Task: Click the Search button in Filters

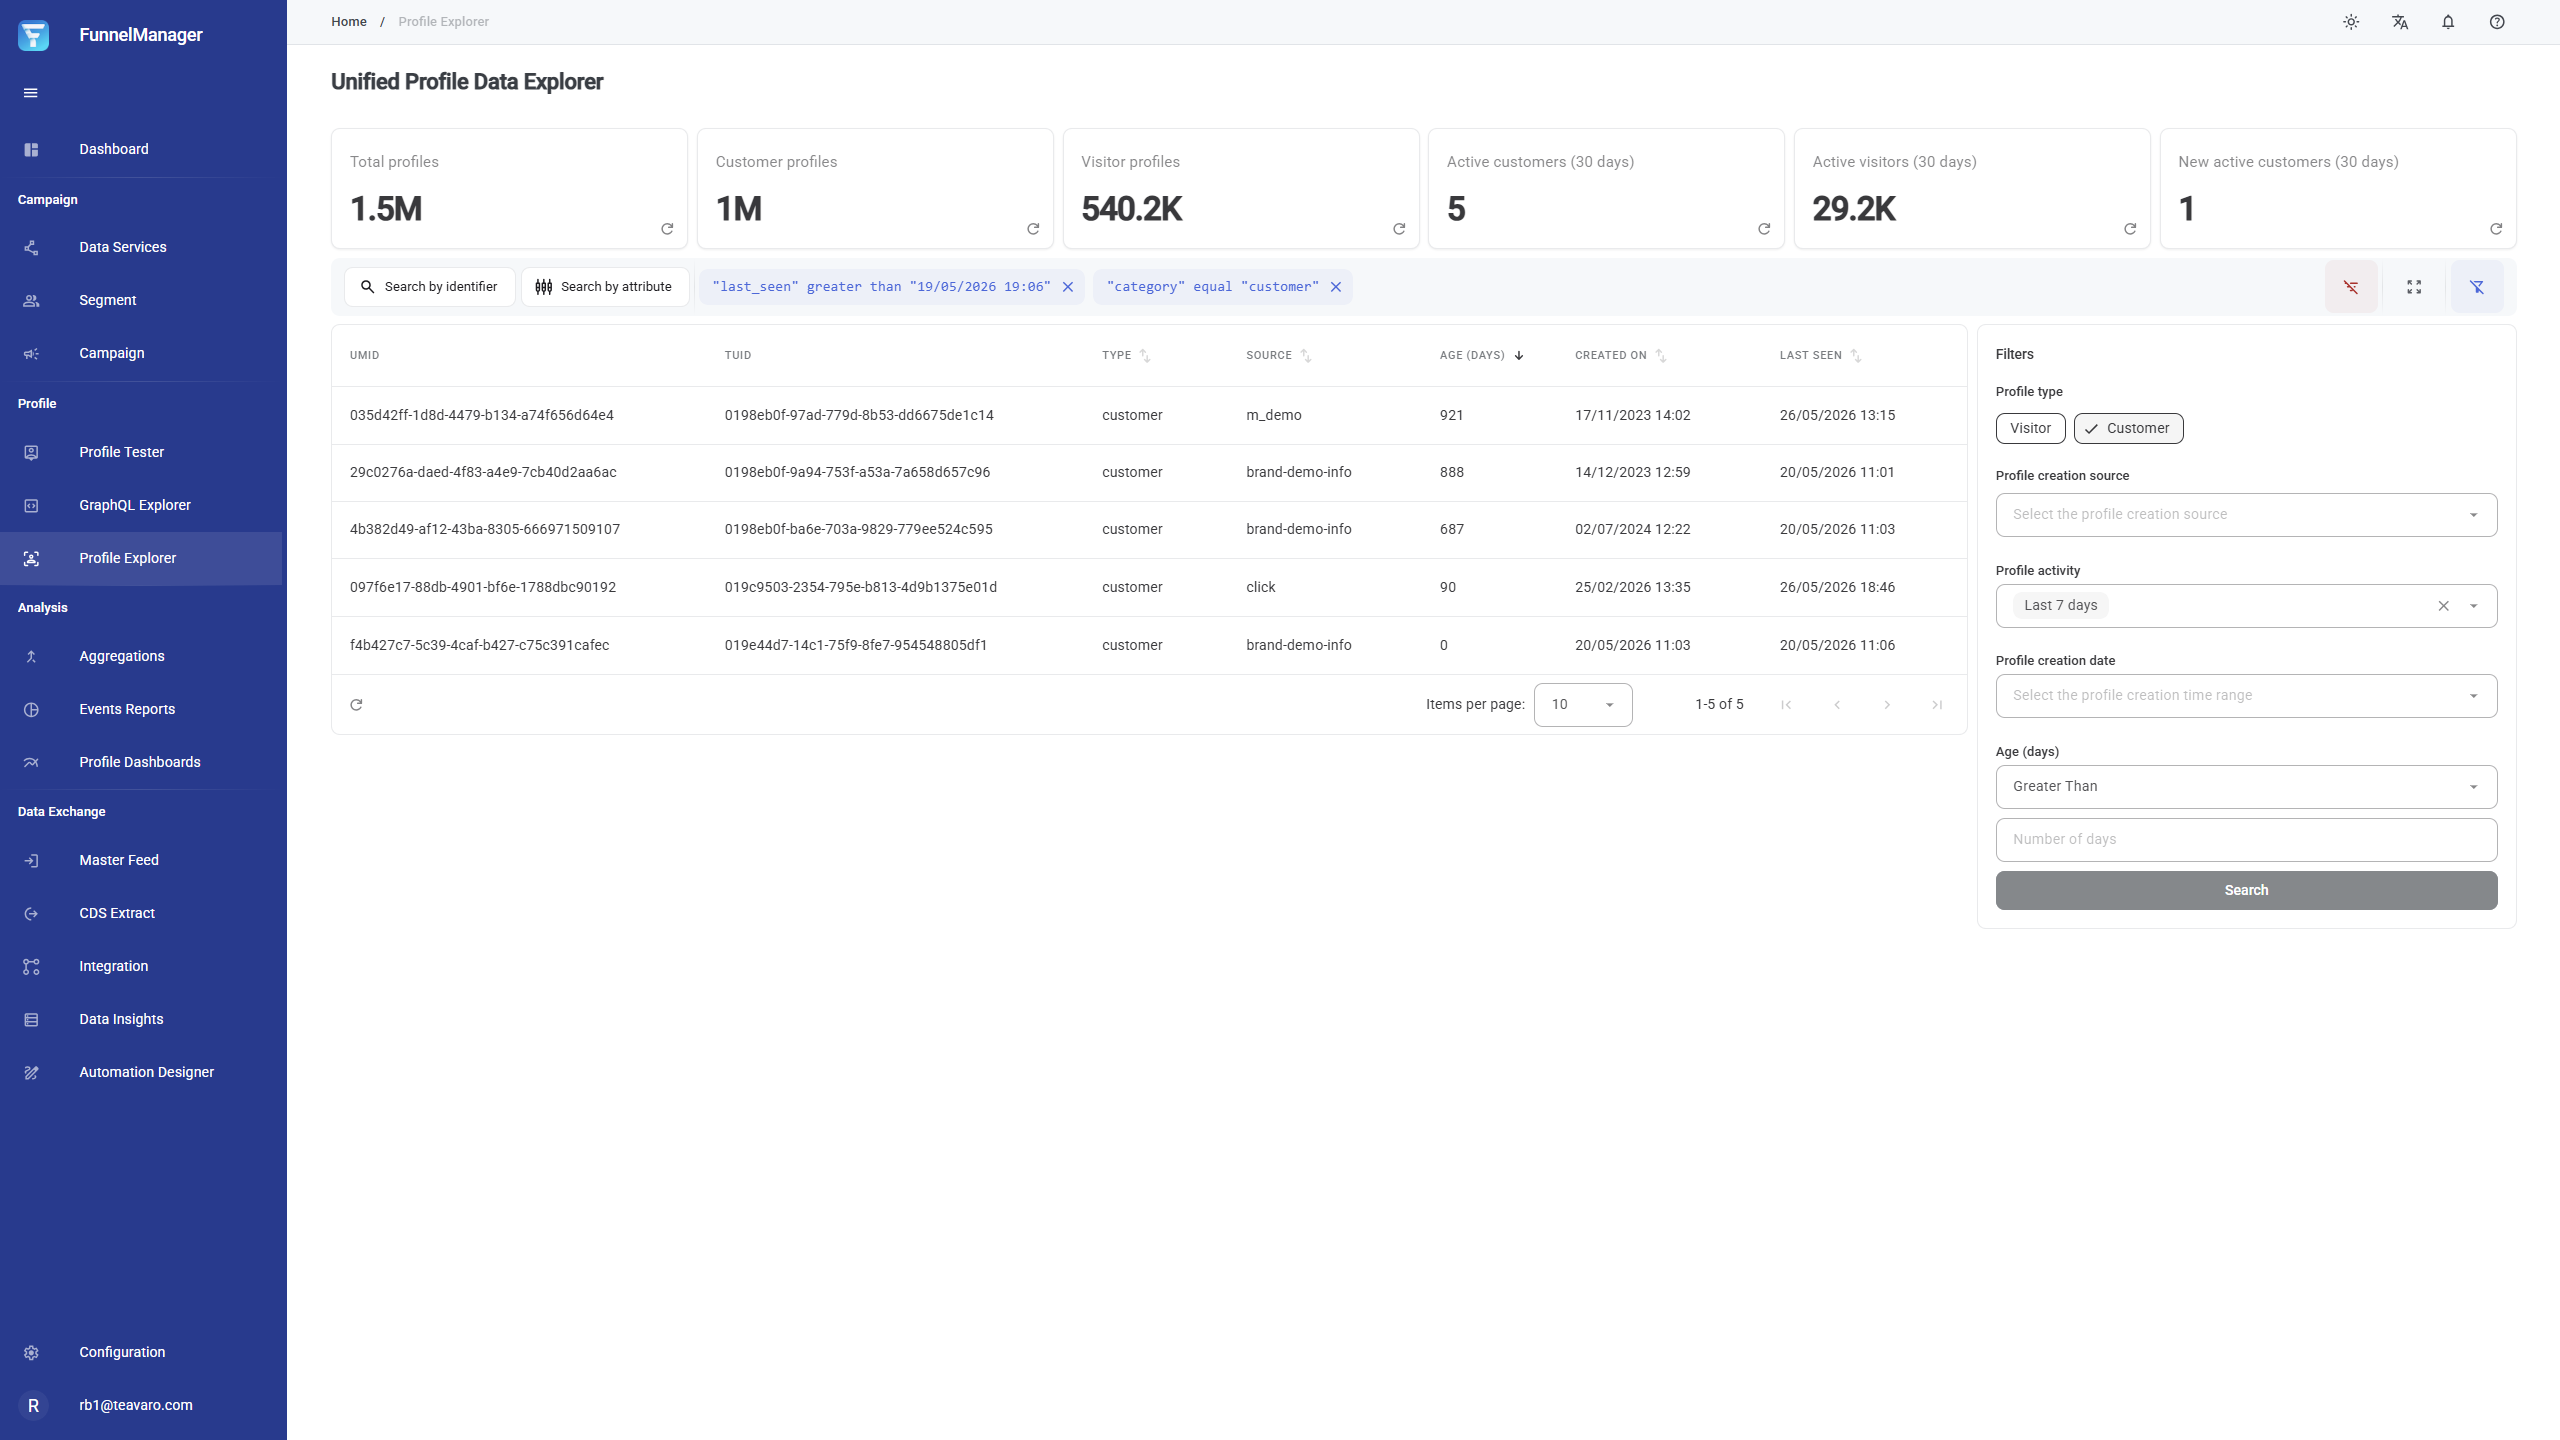Action: point(2246,891)
